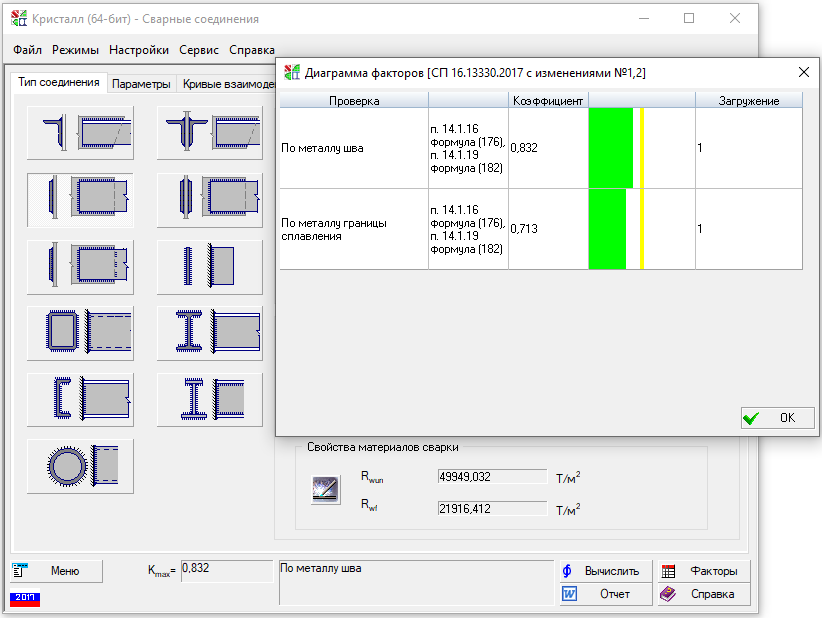The height and width of the screenshot is (618, 822).
Task: Click the welding materials properties icon
Action: (326, 489)
